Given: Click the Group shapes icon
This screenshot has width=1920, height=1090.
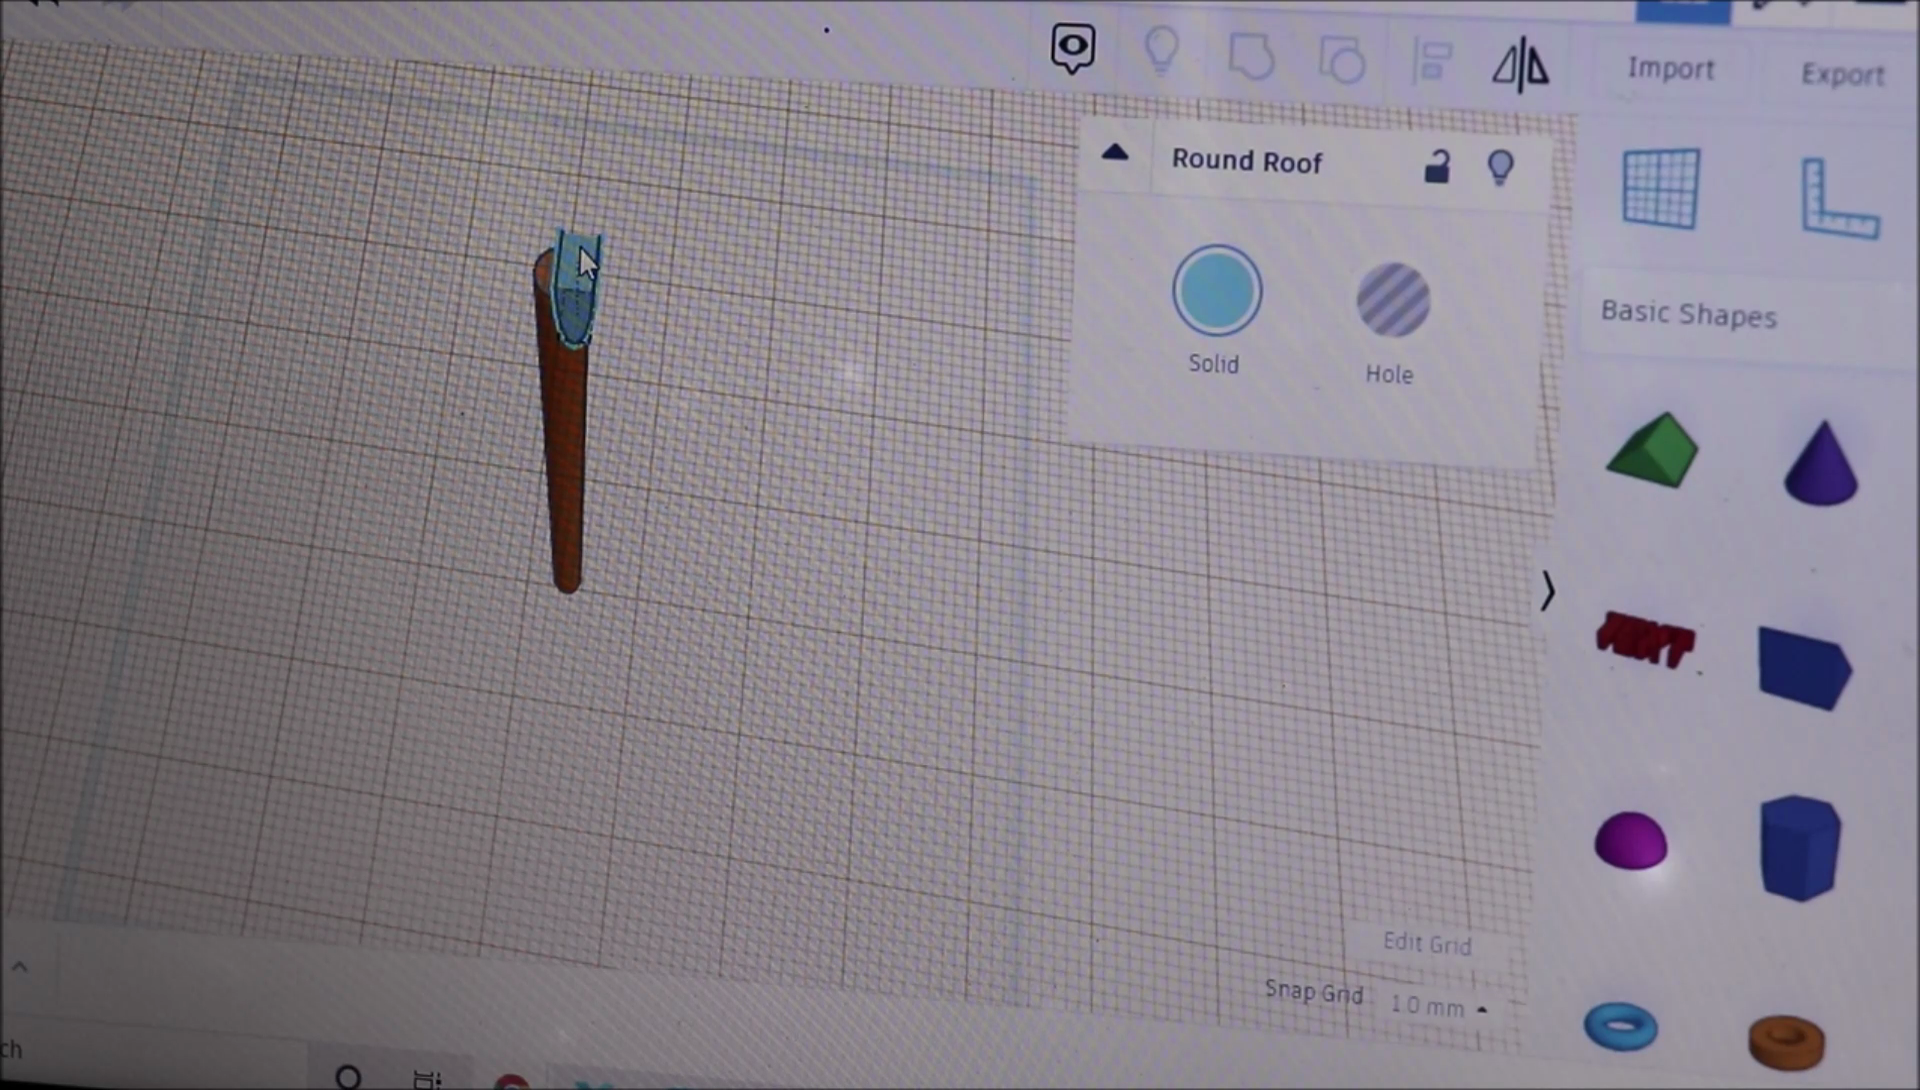Looking at the screenshot, I should pyautogui.click(x=1250, y=57).
